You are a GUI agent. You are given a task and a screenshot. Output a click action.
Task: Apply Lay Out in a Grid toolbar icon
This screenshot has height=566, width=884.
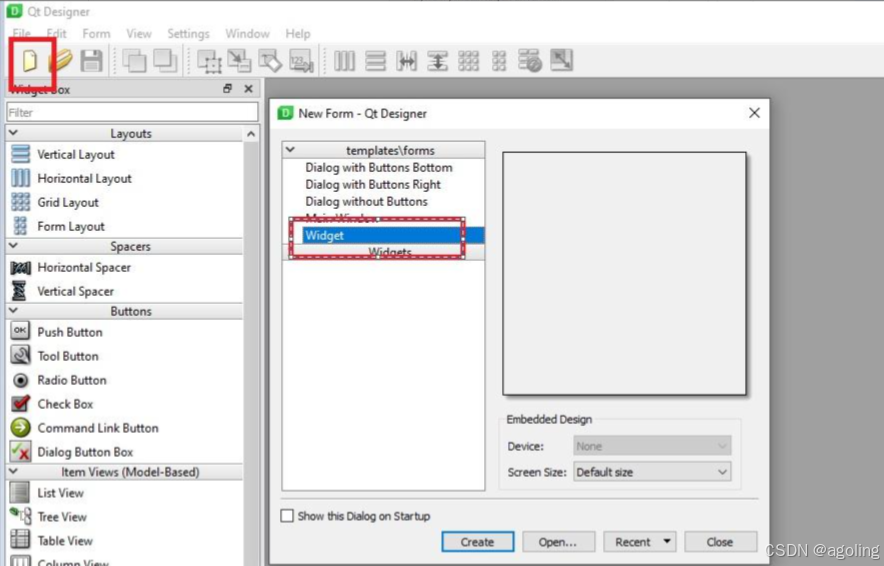[x=468, y=61]
